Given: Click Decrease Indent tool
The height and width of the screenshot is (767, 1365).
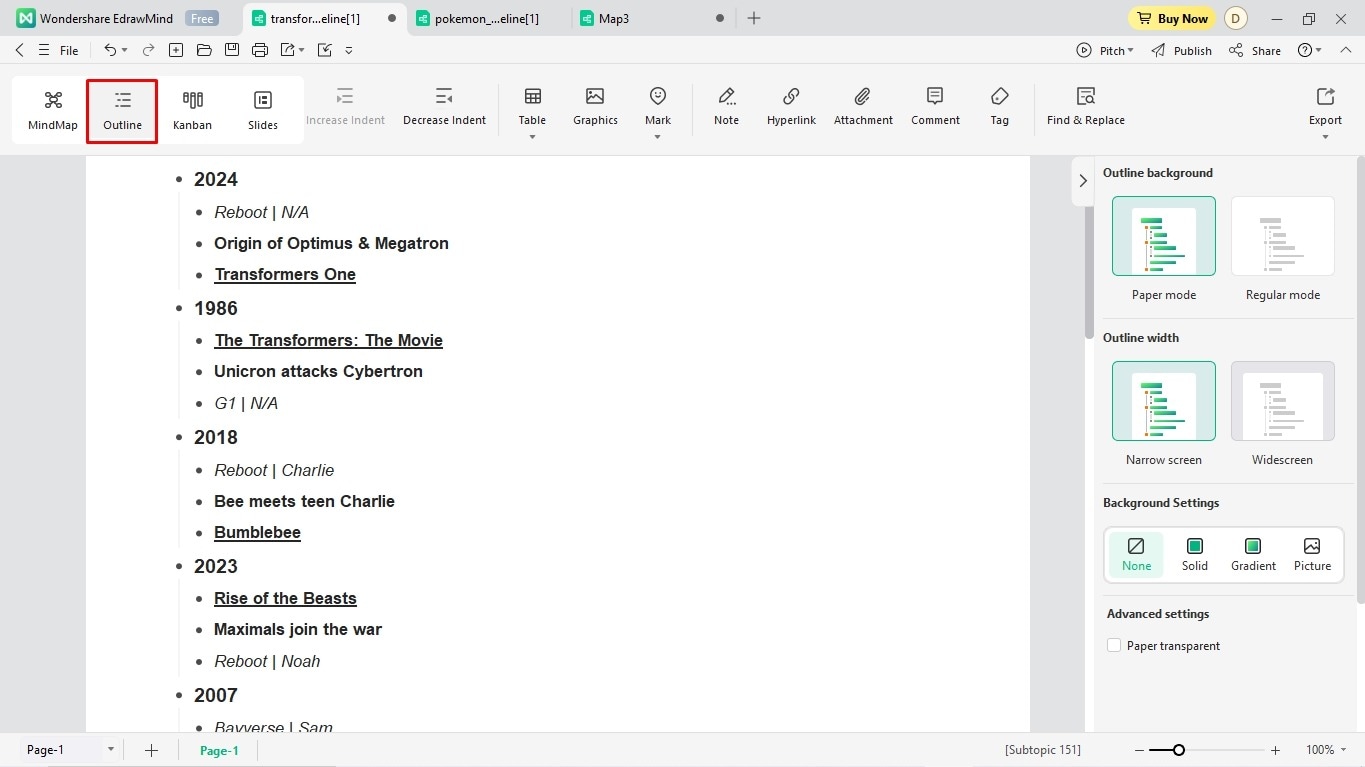Looking at the screenshot, I should 444,107.
